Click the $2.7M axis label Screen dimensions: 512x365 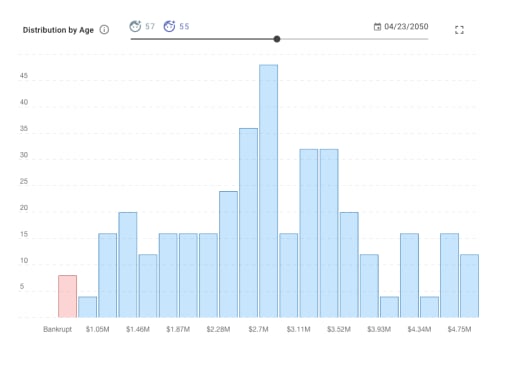pyautogui.click(x=258, y=329)
